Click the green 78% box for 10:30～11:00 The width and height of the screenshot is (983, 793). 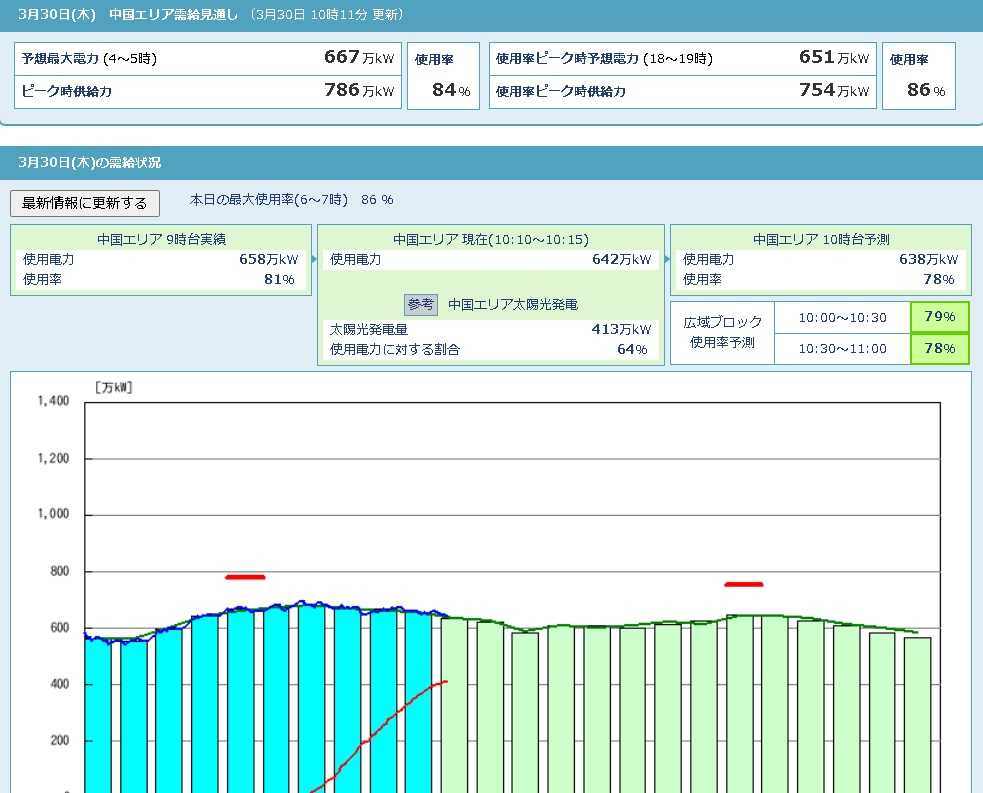click(939, 348)
